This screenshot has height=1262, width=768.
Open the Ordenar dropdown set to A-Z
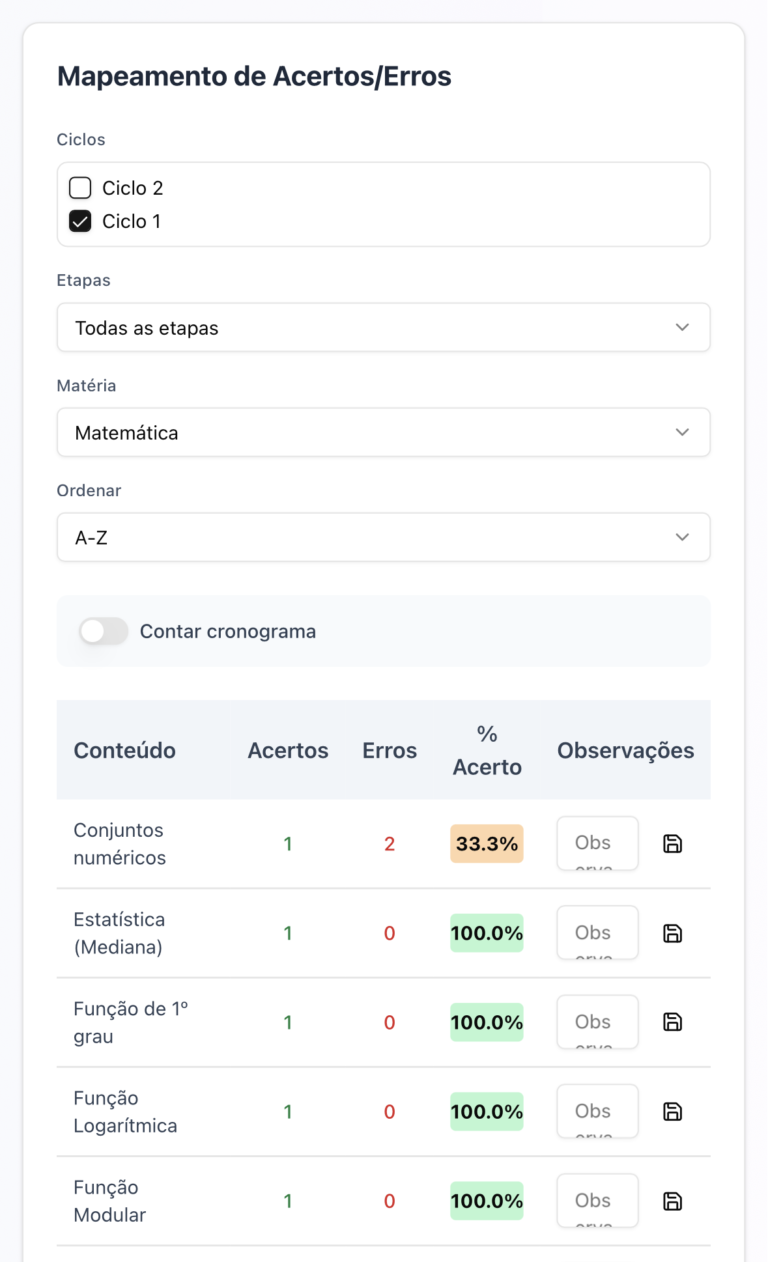(x=383, y=538)
